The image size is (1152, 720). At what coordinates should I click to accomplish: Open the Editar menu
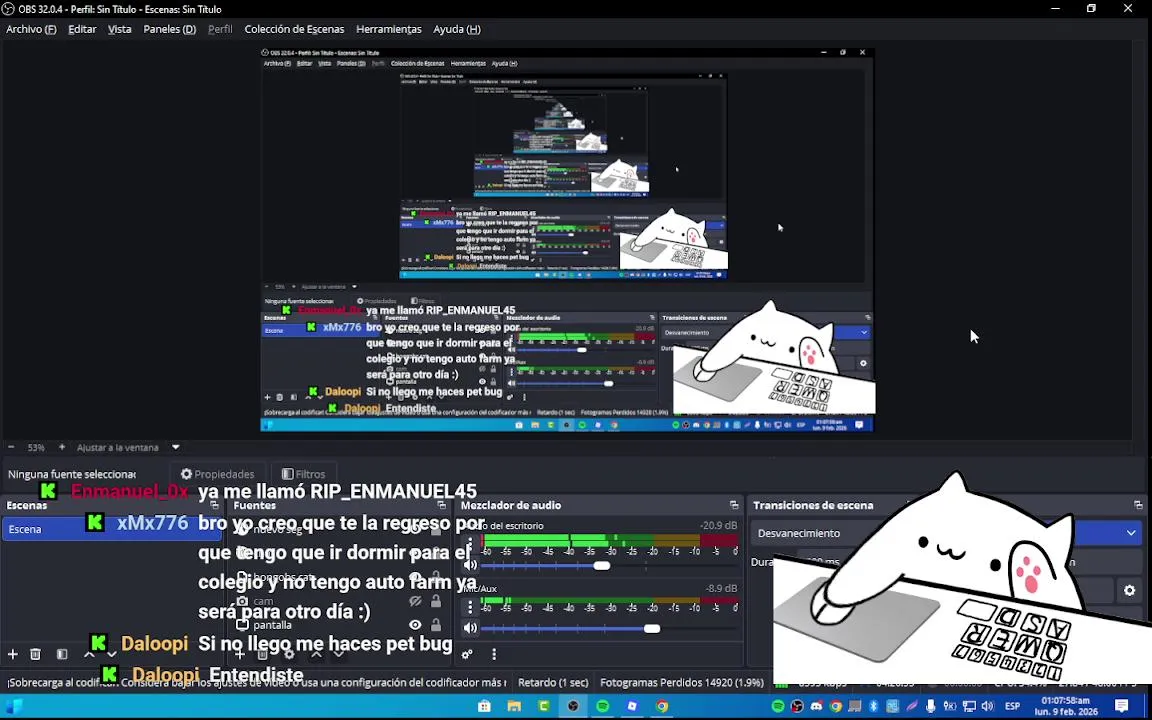(82, 29)
